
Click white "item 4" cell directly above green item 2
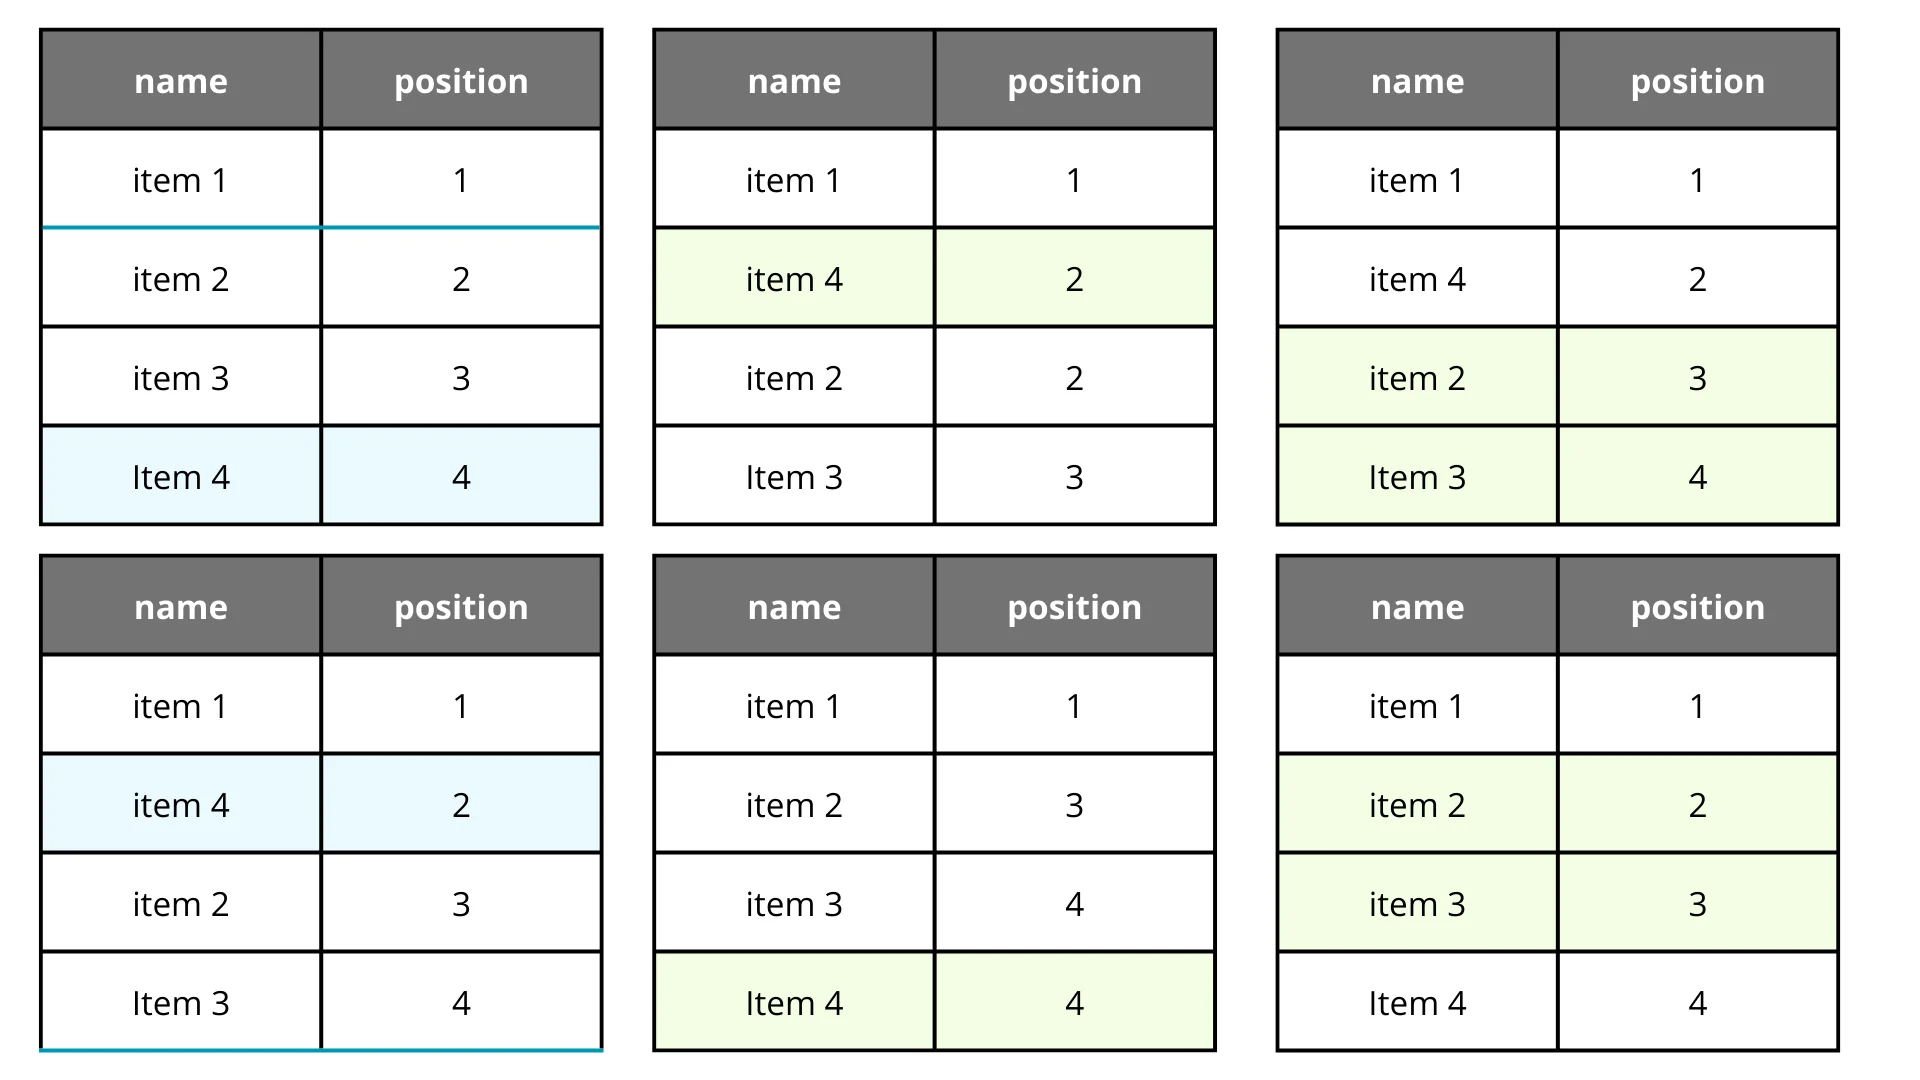click(x=1417, y=279)
